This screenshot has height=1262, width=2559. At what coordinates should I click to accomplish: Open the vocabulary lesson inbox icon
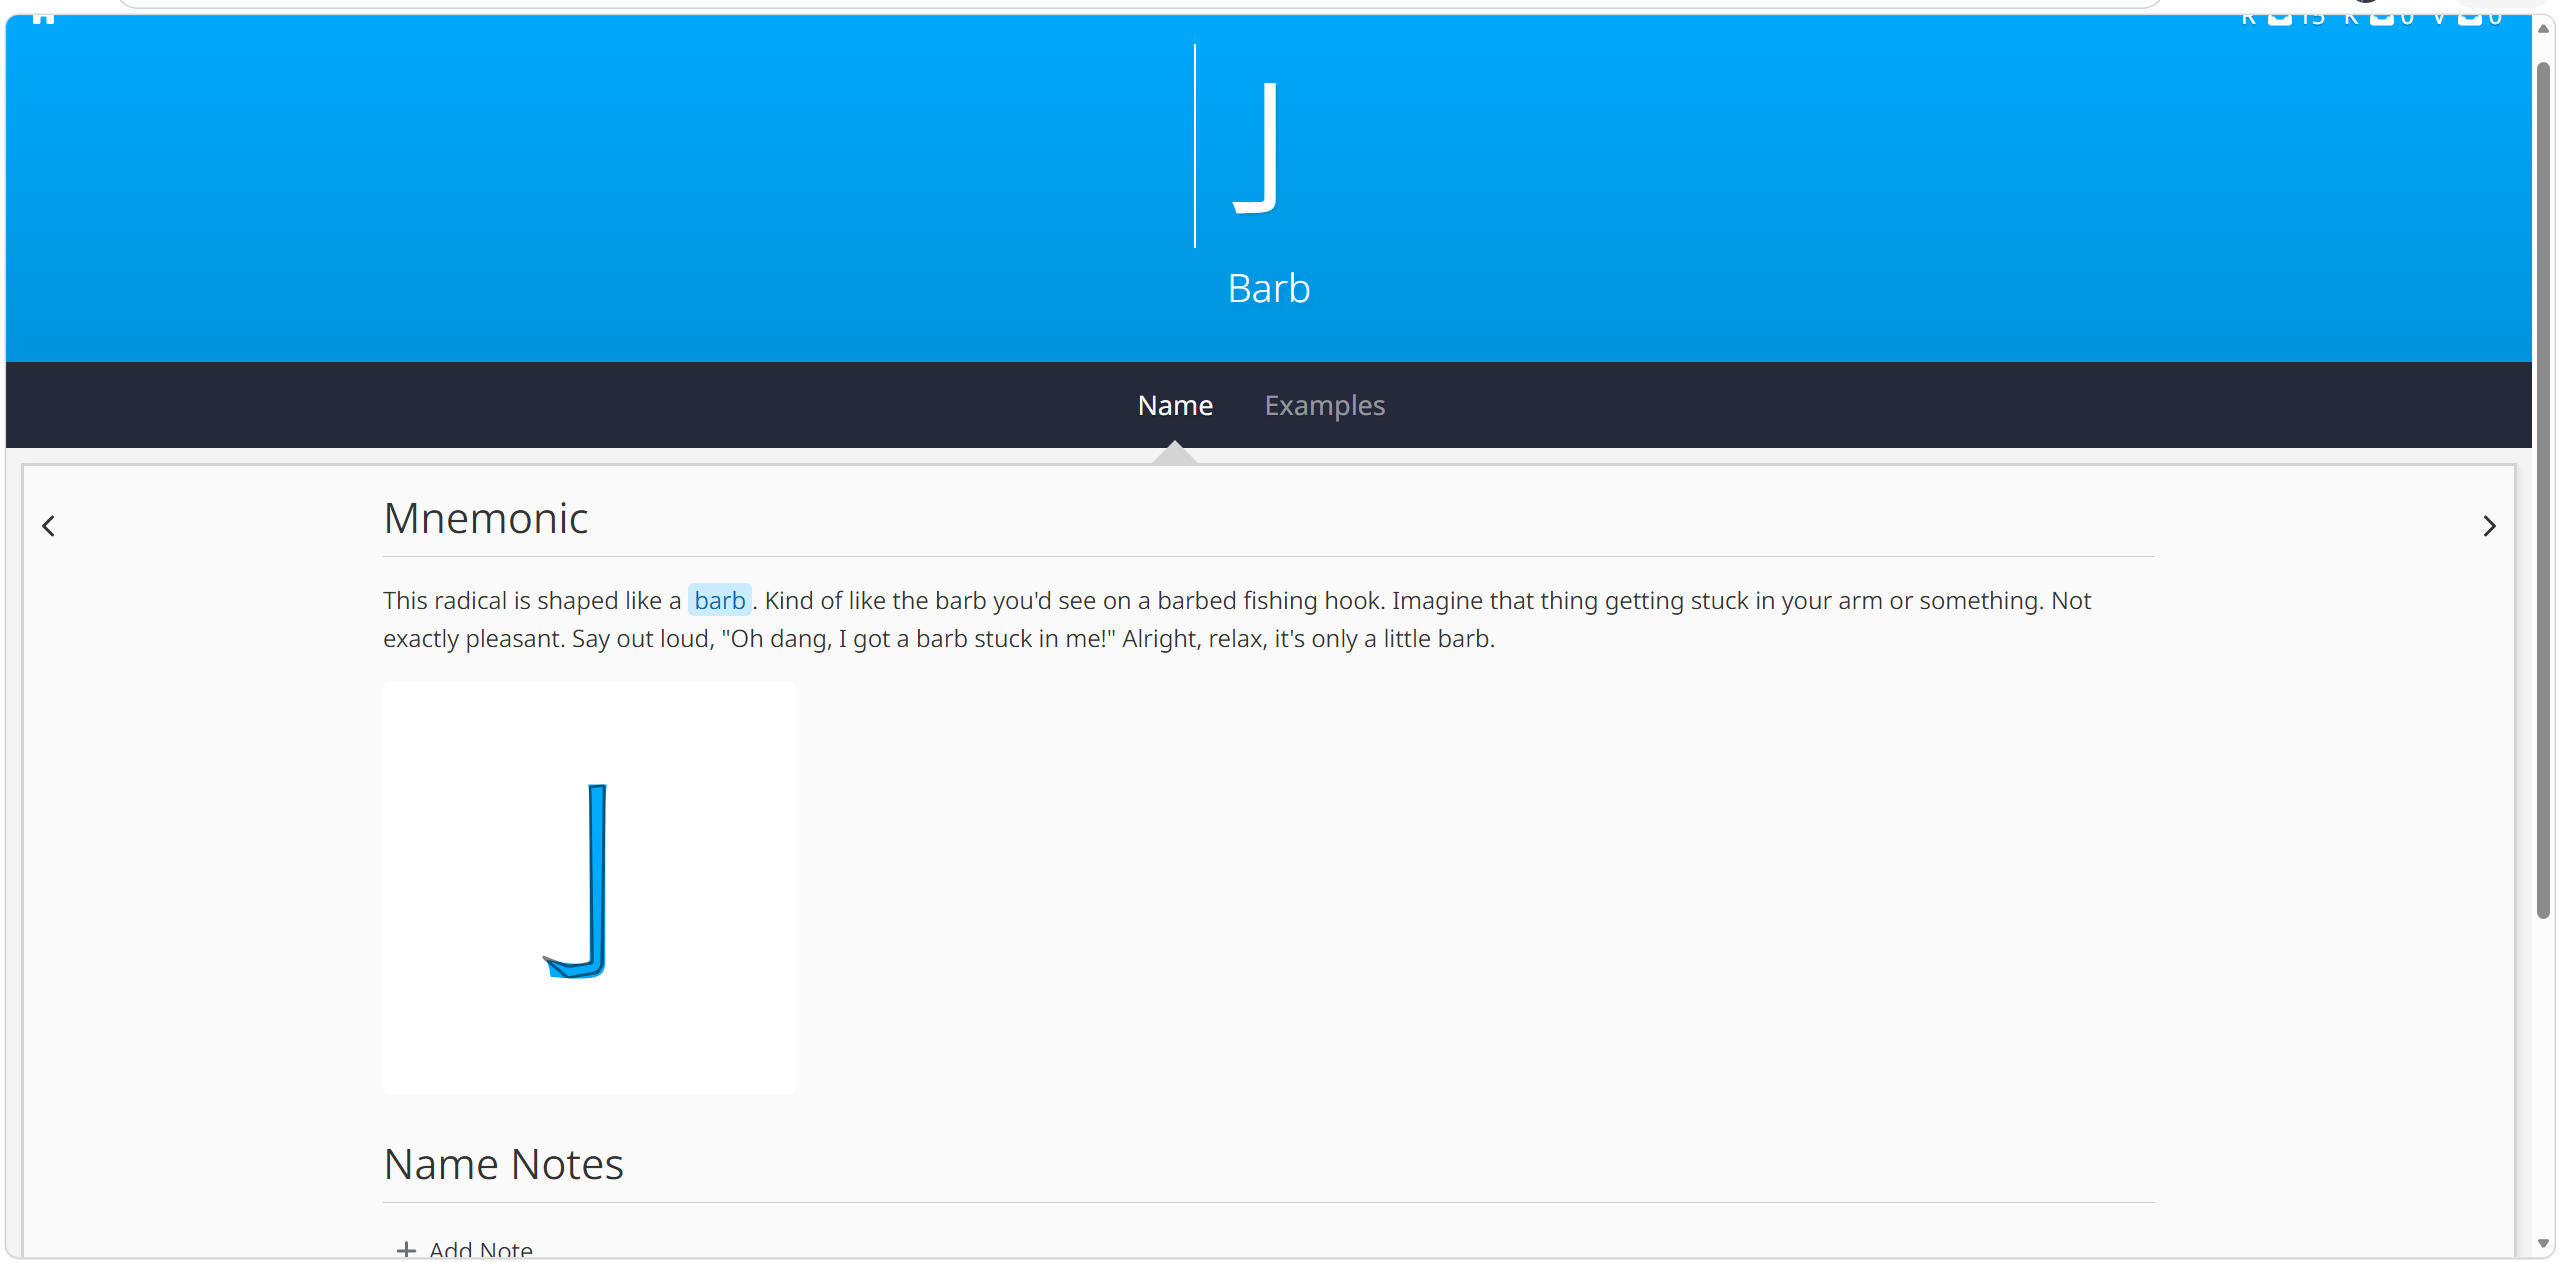pos(2470,18)
